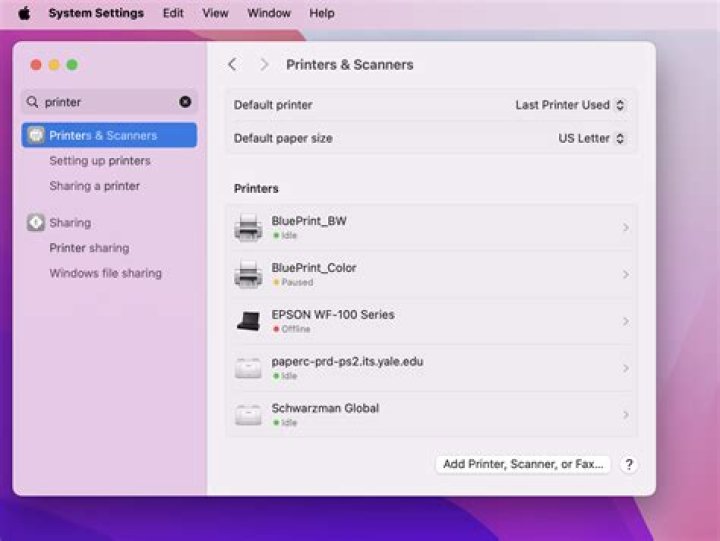The height and width of the screenshot is (541, 720).
Task: Click the EPSON WF-100 Series name
Action: point(333,315)
